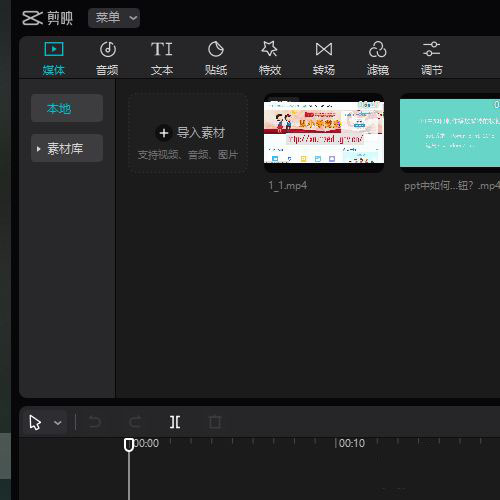Open the 音频 (Audio) tab

[107, 58]
